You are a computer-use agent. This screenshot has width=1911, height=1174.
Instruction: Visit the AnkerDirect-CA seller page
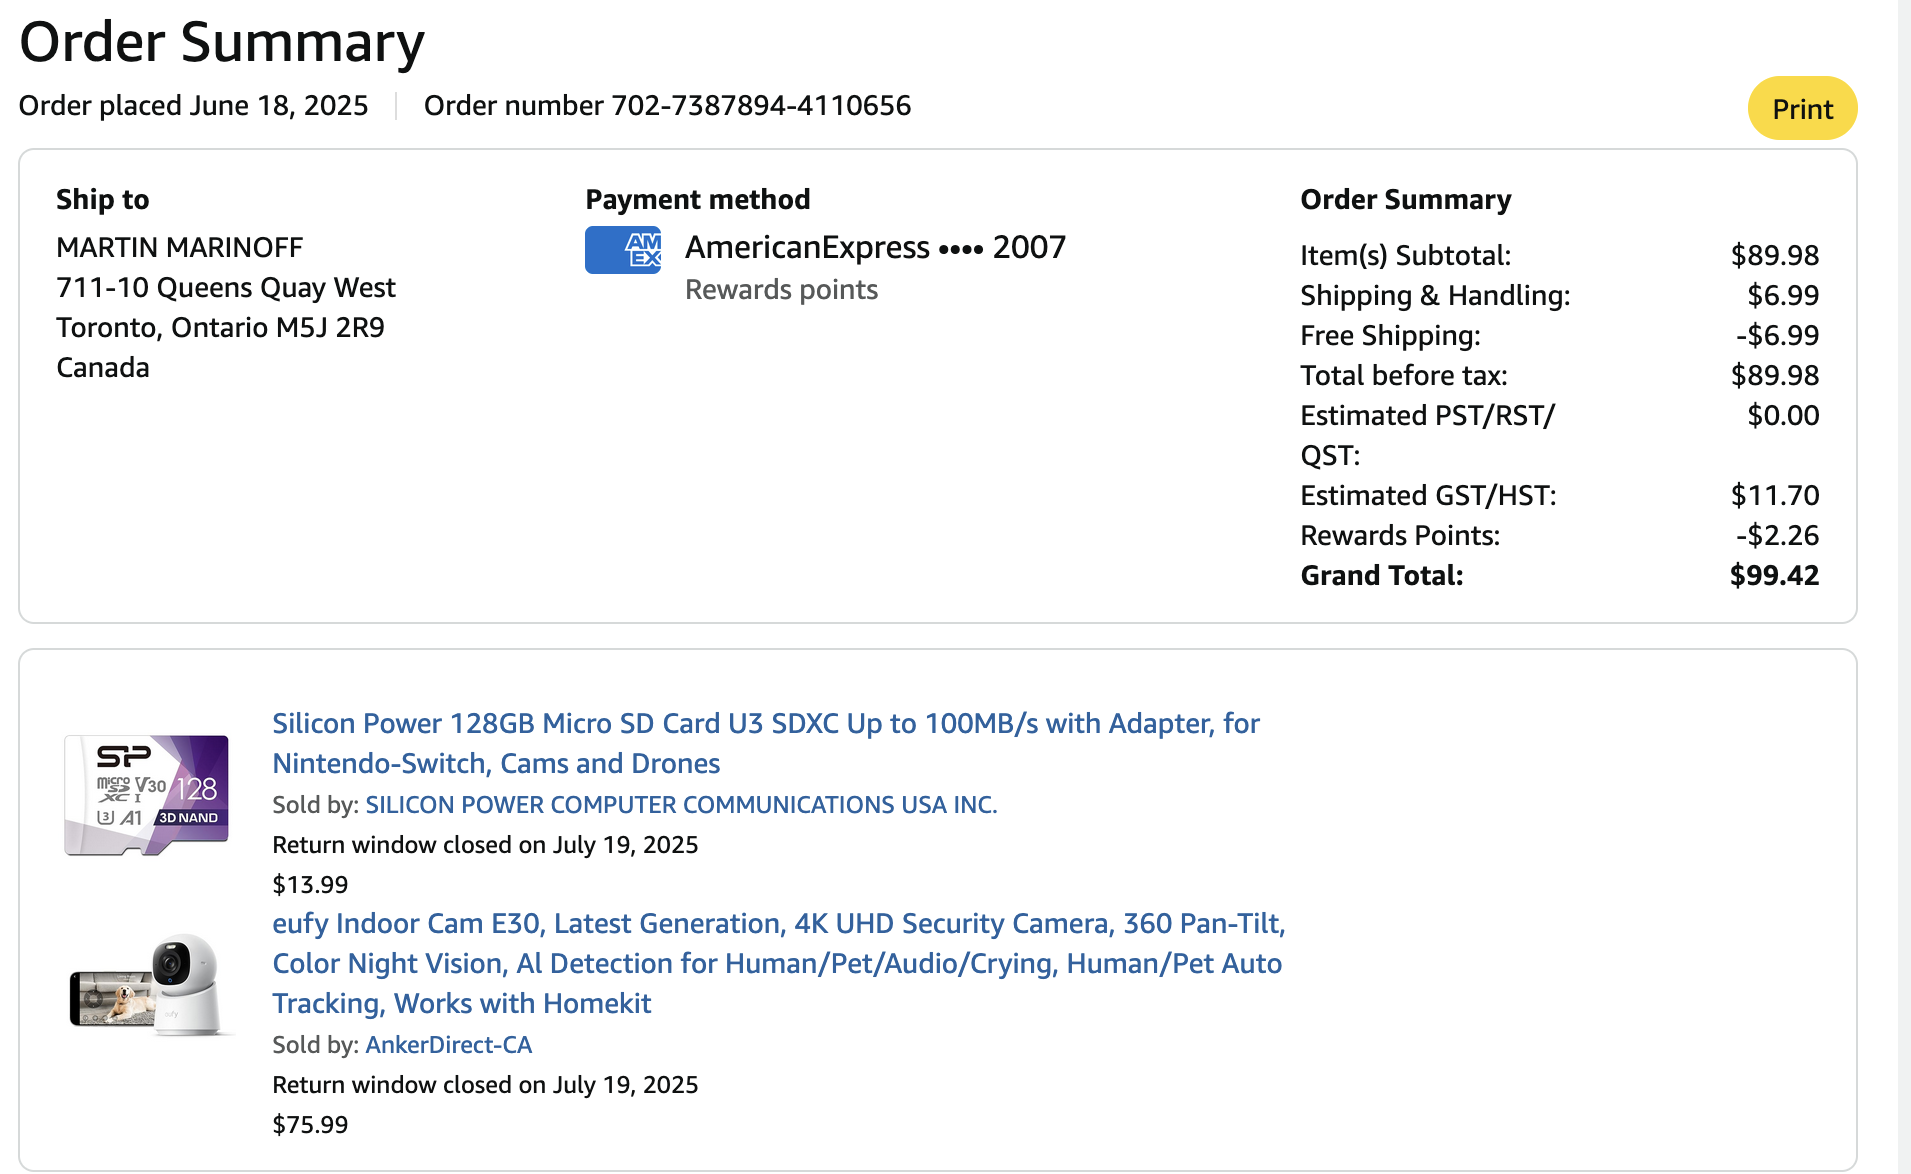[449, 1045]
